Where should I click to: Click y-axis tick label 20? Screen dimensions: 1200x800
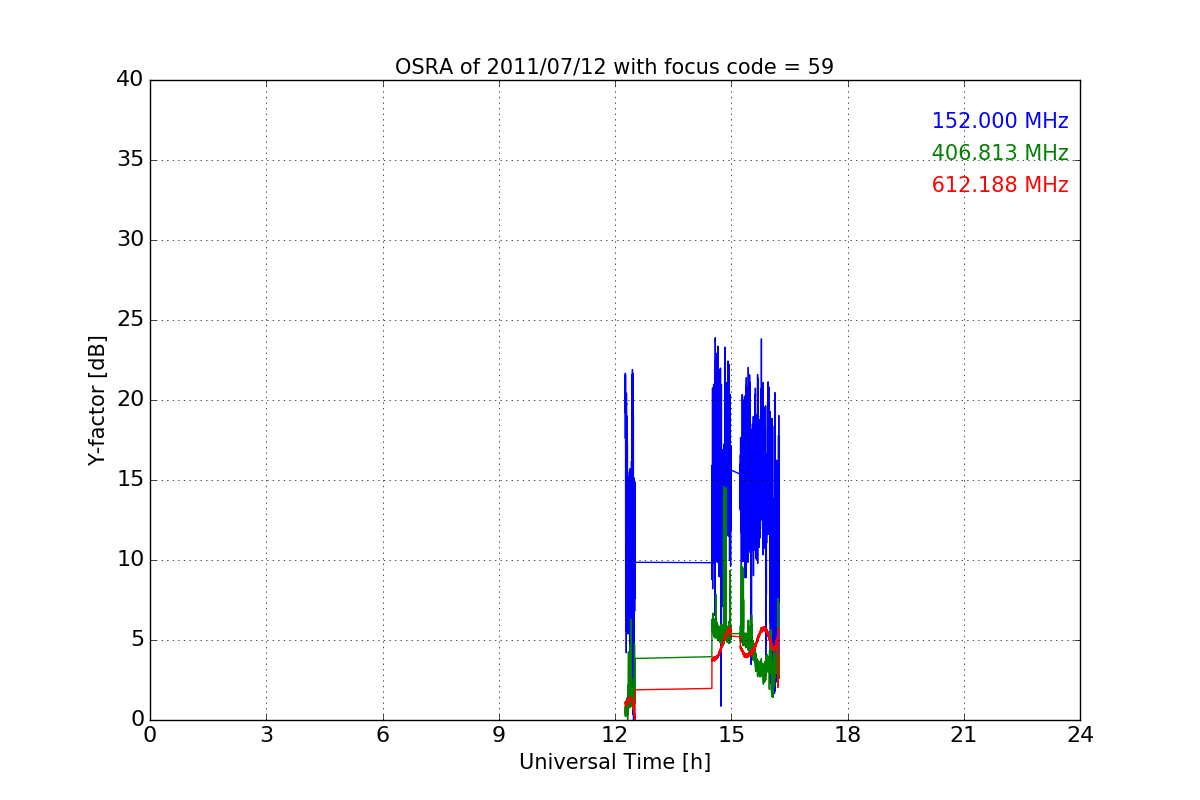point(130,400)
